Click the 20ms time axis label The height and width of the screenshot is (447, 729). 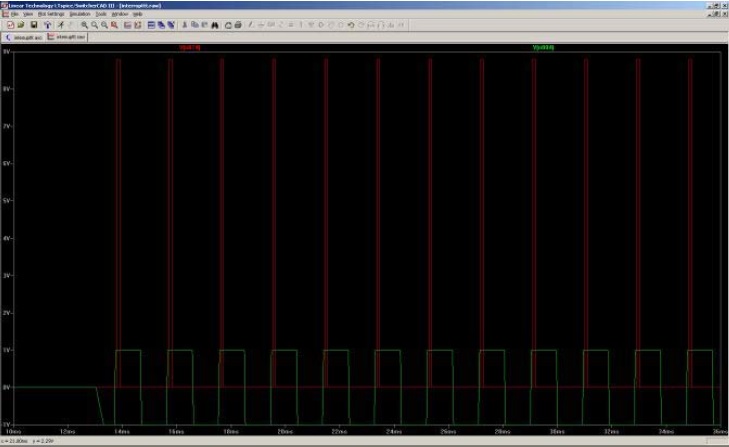[x=285, y=432]
